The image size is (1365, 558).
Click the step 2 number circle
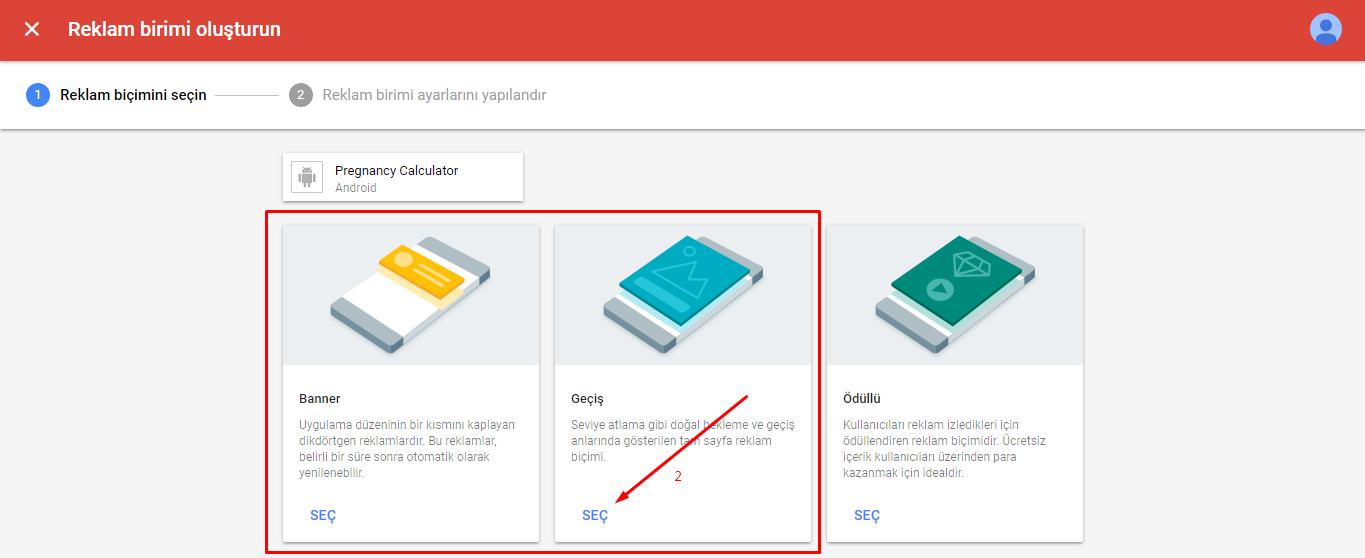(x=300, y=95)
